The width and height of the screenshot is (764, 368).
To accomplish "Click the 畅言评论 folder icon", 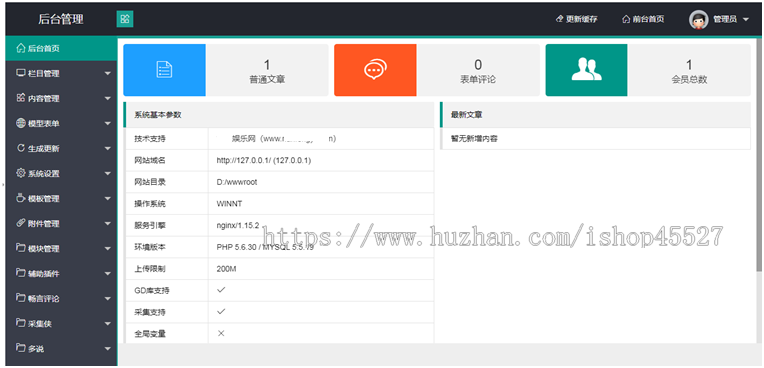I will (x=20, y=298).
